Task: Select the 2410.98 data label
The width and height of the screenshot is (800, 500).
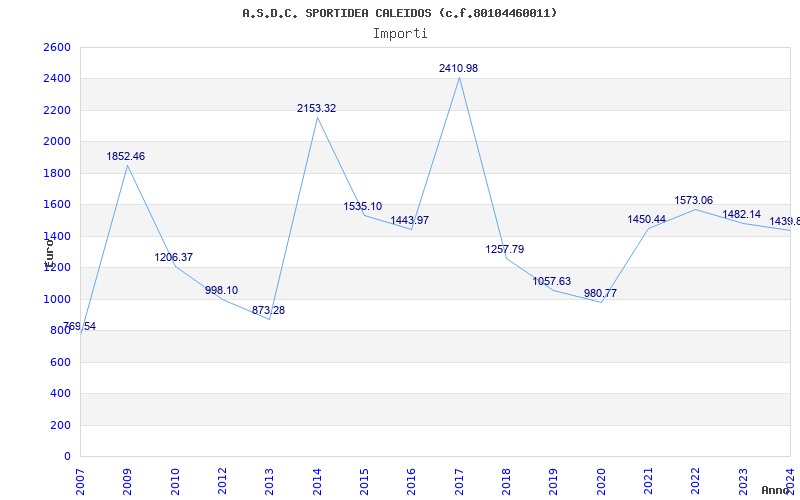Action: 458,68
